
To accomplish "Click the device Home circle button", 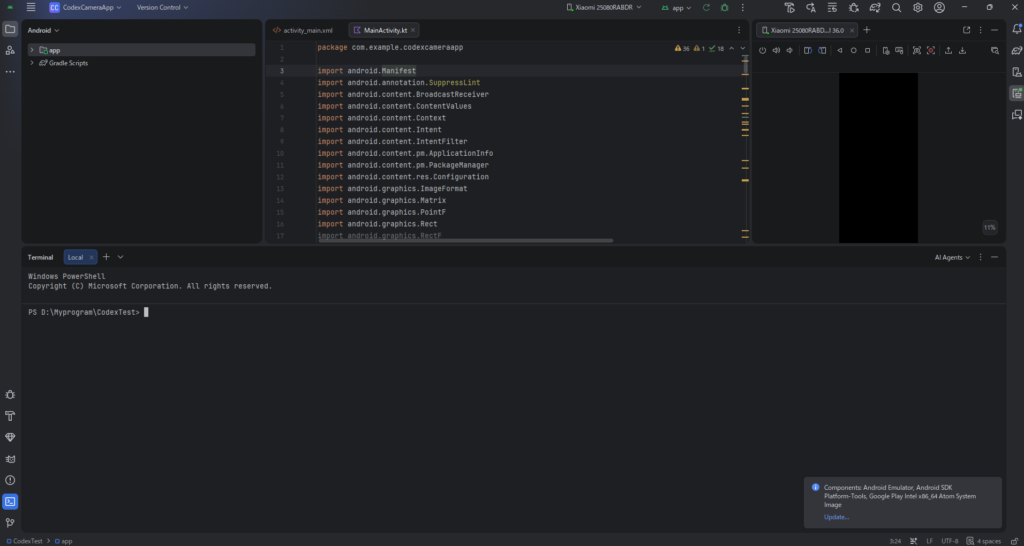I will pos(854,50).
